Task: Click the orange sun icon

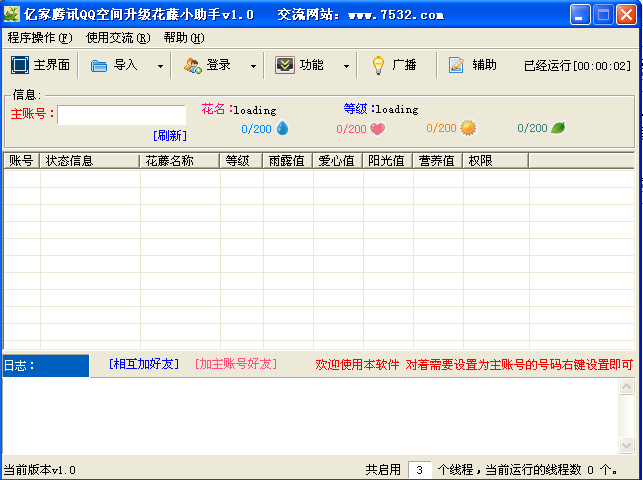Action: click(468, 128)
